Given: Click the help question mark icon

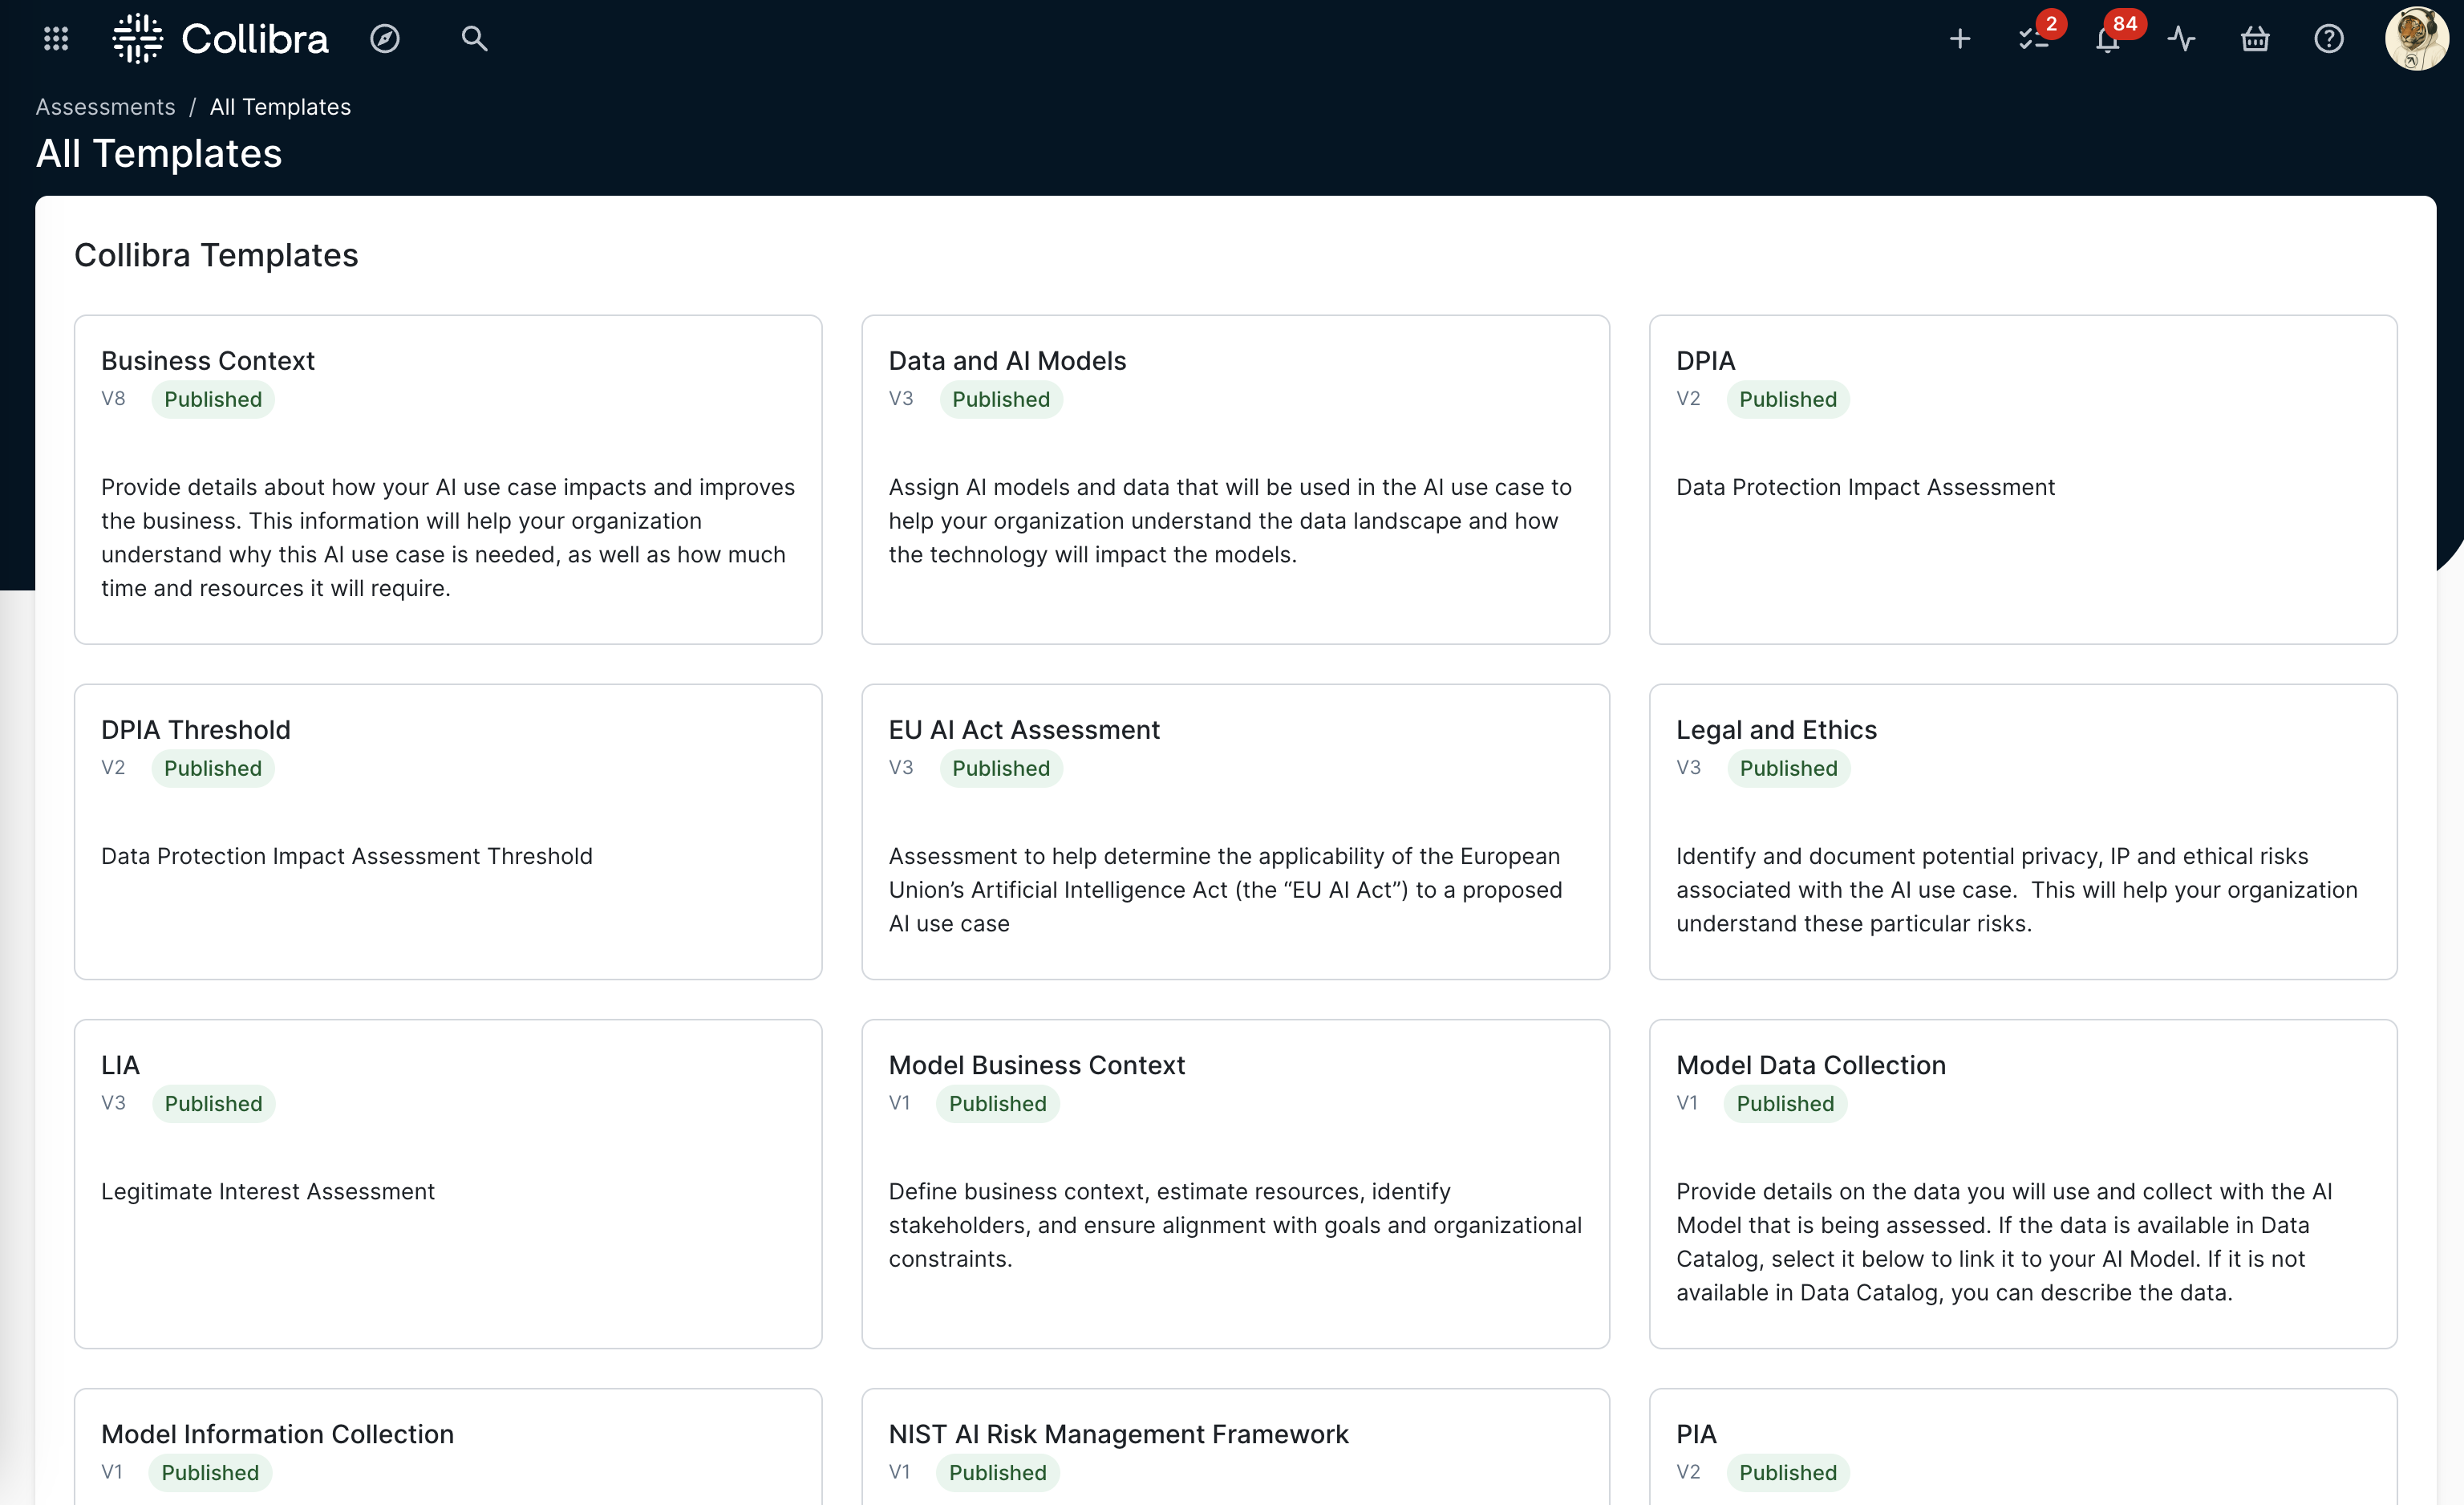Looking at the screenshot, I should pos(2329,39).
